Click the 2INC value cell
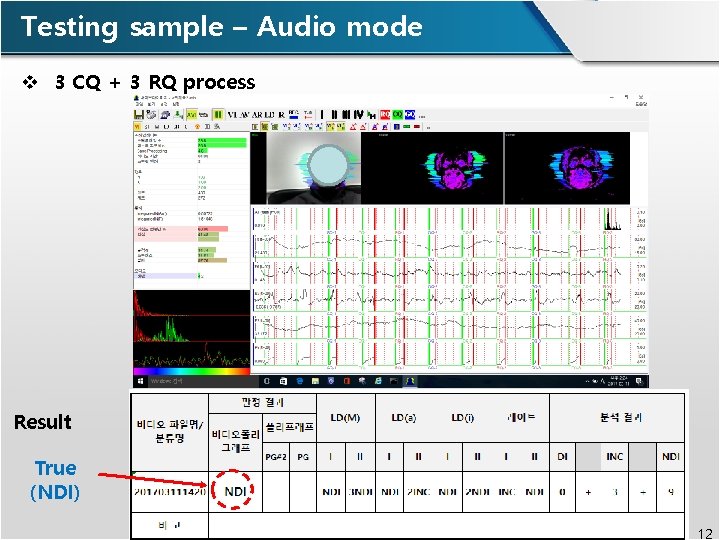 pos(418,492)
